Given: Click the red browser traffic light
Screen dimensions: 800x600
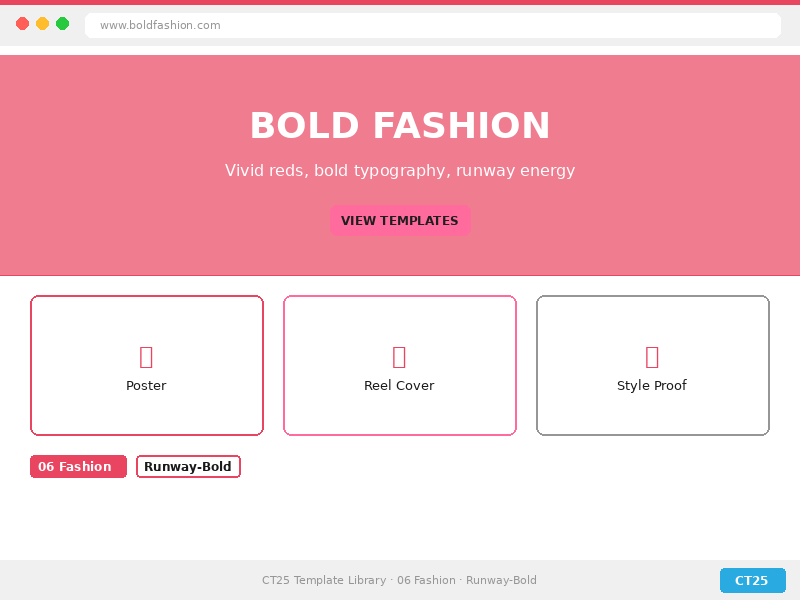Looking at the screenshot, I should click(x=22, y=24).
